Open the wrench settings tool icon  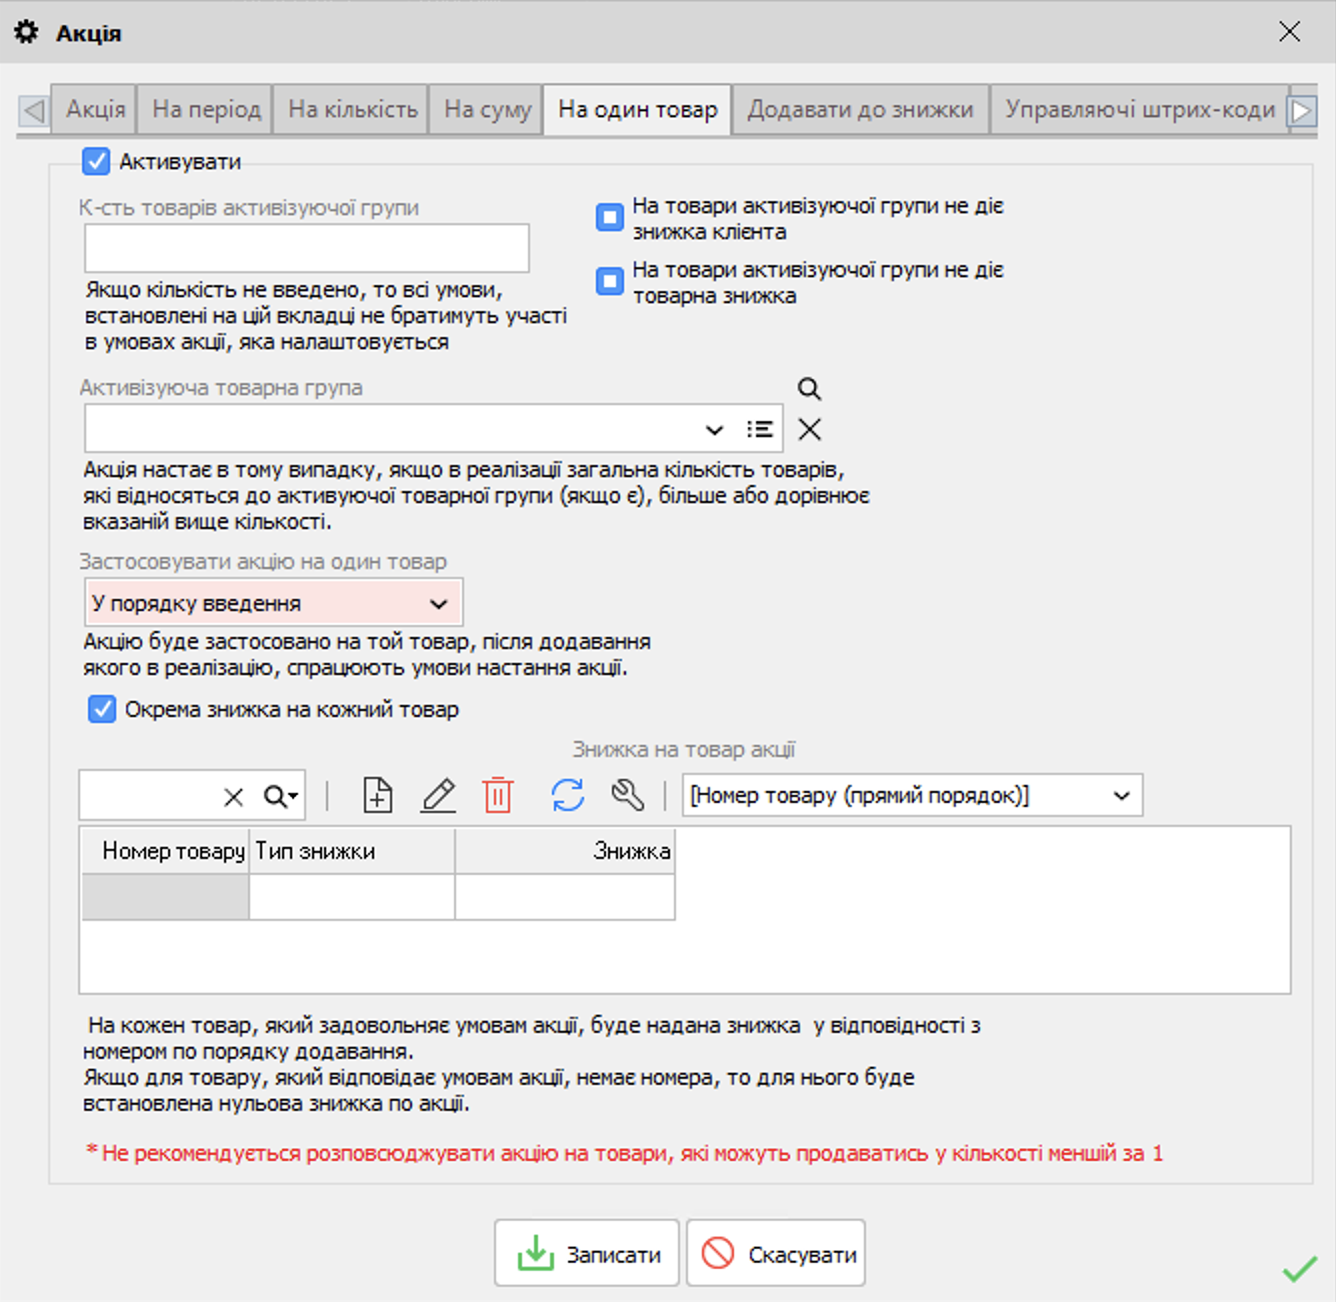point(627,796)
